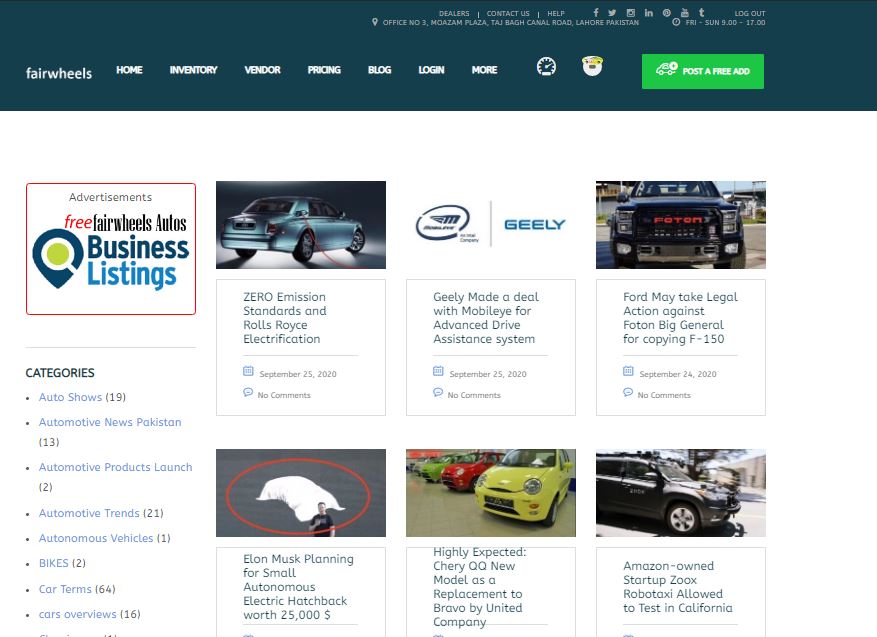Go to the HOME menu item
The height and width of the screenshot is (637, 877).
[x=129, y=70]
